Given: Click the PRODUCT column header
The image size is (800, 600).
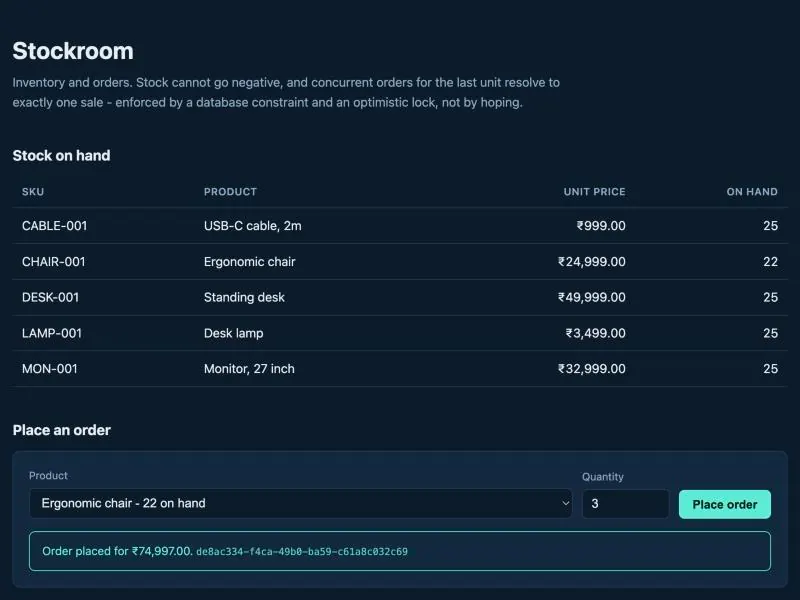Looking at the screenshot, I should [231, 192].
